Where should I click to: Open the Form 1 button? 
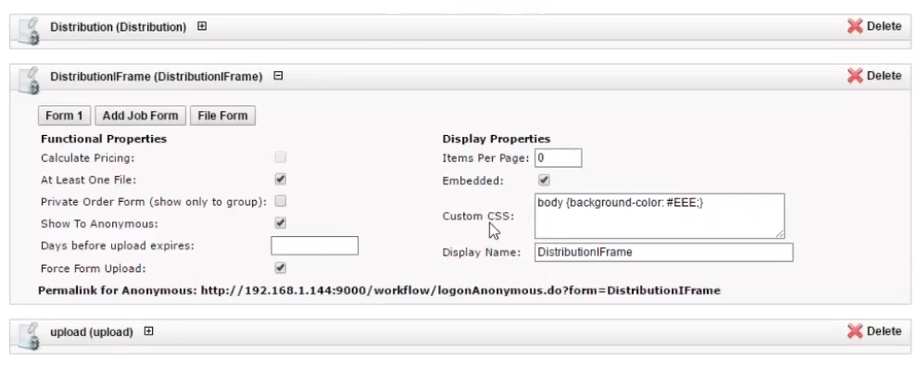pos(64,116)
